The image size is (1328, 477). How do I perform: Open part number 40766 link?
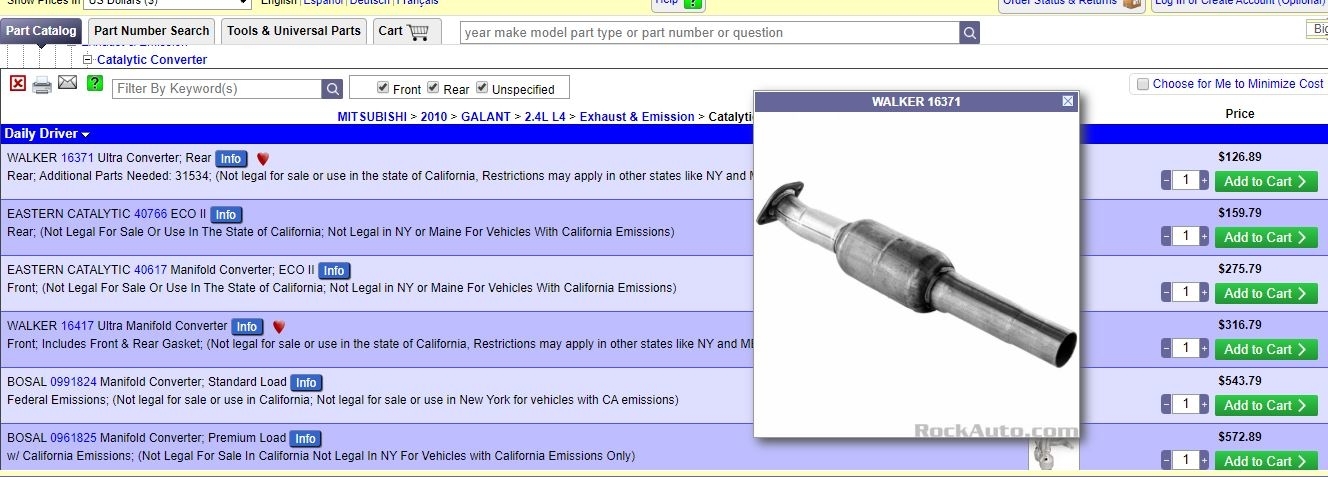tap(151, 214)
